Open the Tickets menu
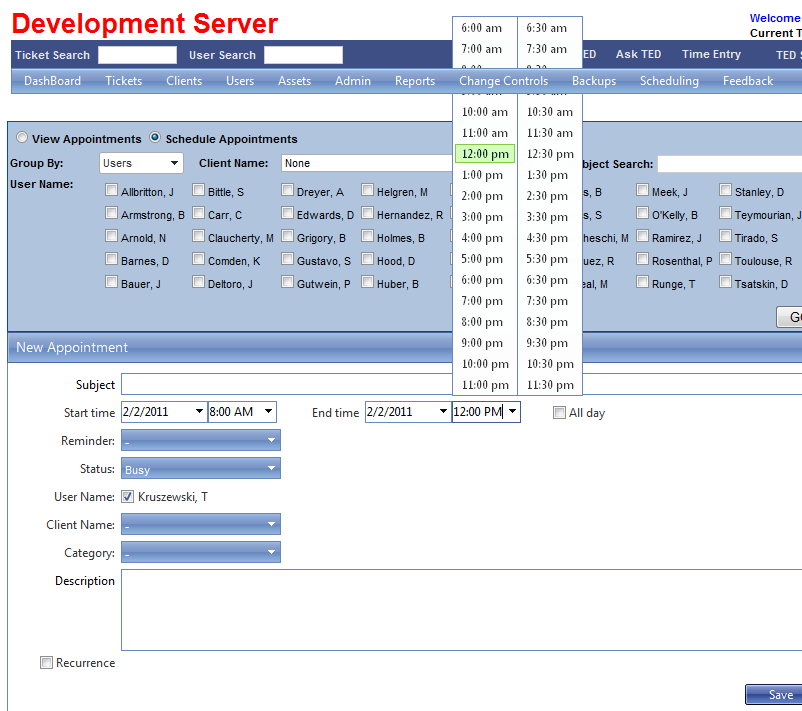 point(123,81)
